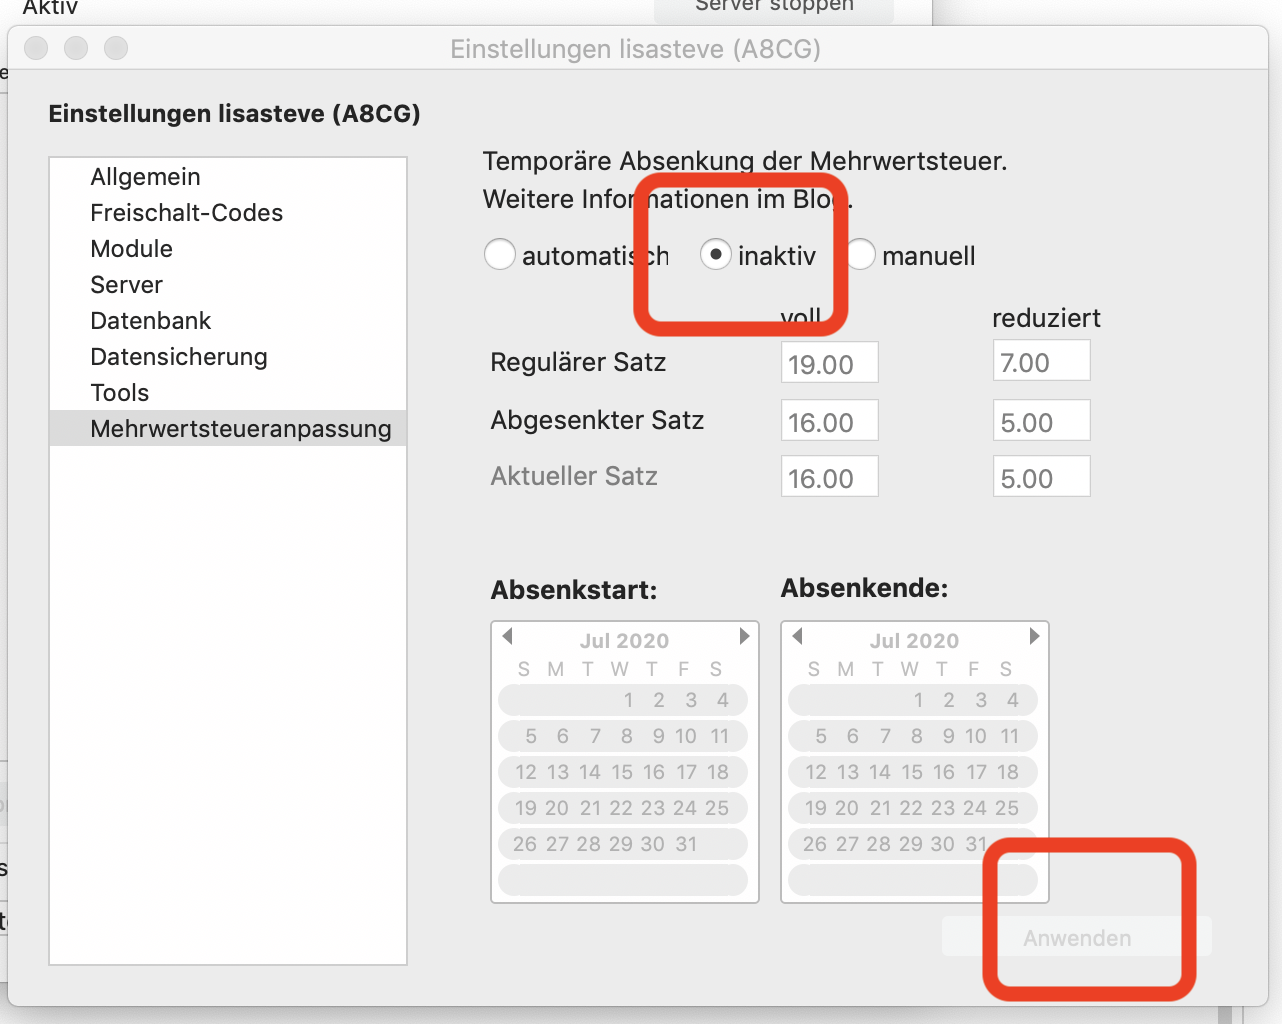
Task: Open the Allgemein settings section
Action: point(145,177)
